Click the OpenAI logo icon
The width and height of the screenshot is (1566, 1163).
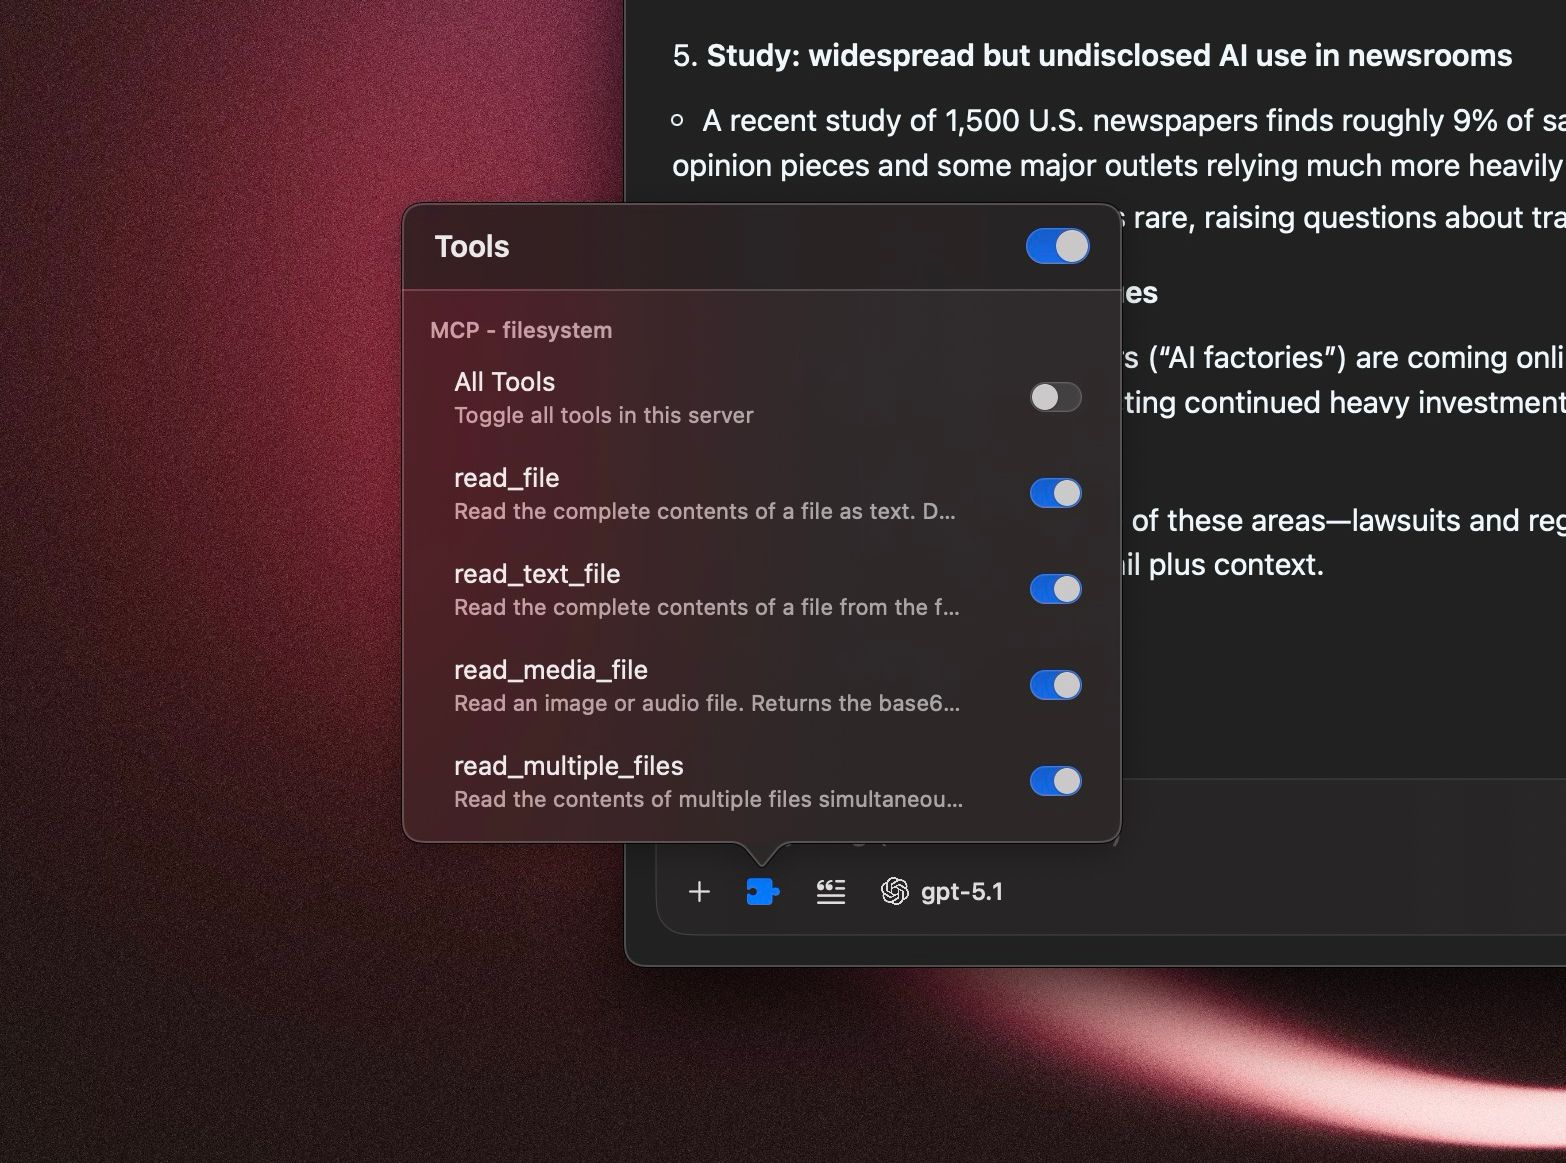click(894, 891)
